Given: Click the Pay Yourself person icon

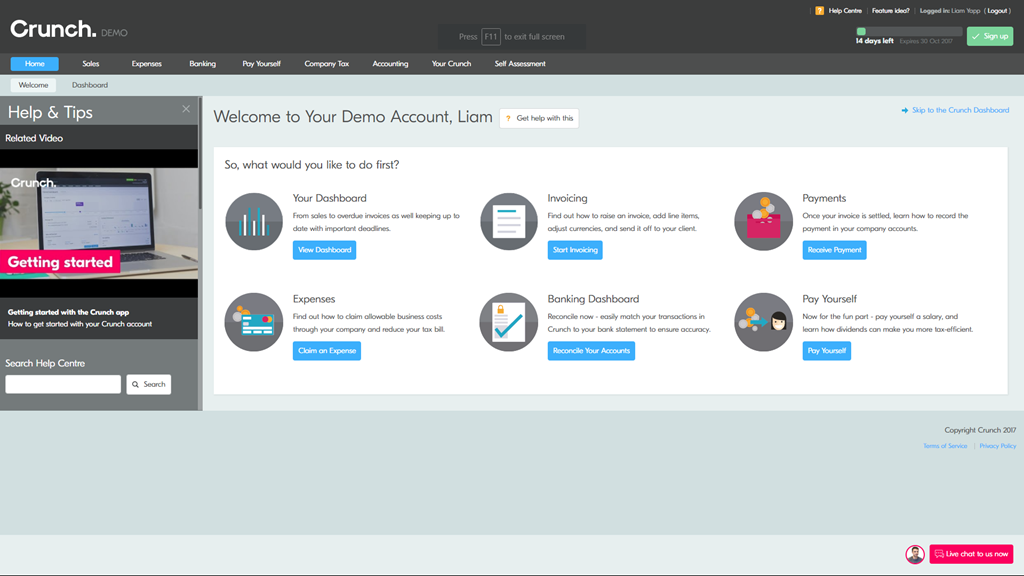Looking at the screenshot, I should click(763, 322).
